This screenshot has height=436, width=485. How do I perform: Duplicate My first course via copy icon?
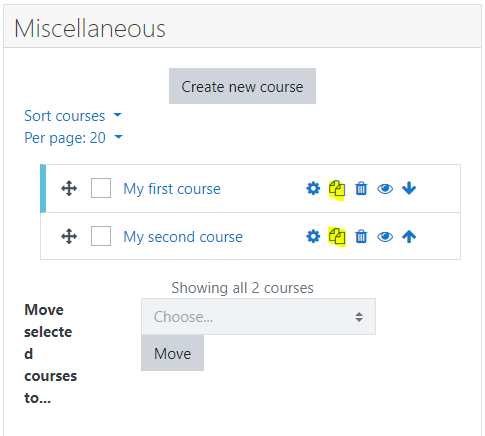[337, 189]
